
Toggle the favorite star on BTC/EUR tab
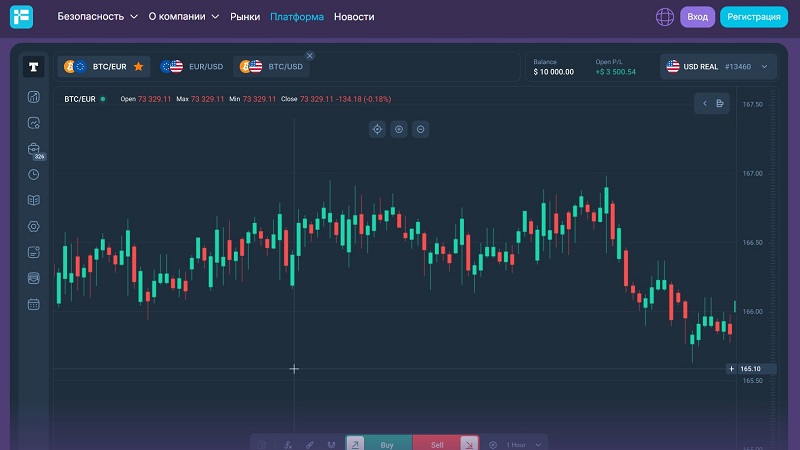138,67
